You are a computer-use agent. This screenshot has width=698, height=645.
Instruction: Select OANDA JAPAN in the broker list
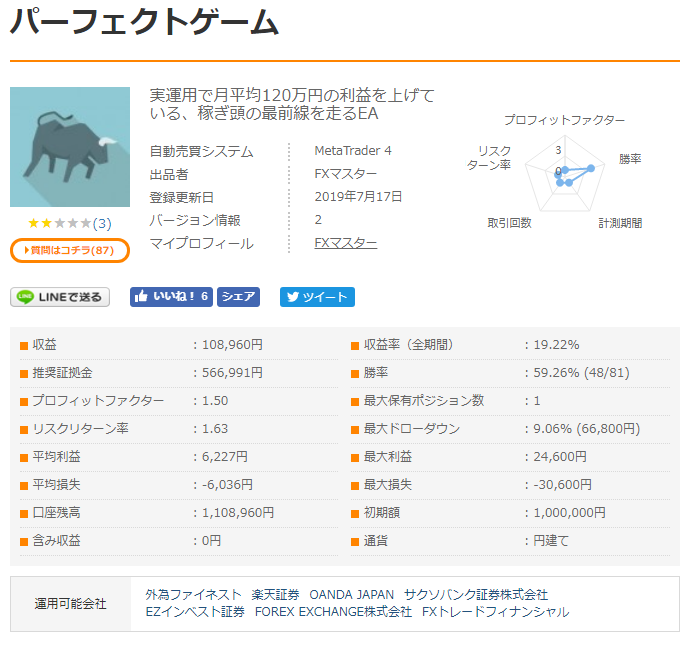(x=351, y=595)
